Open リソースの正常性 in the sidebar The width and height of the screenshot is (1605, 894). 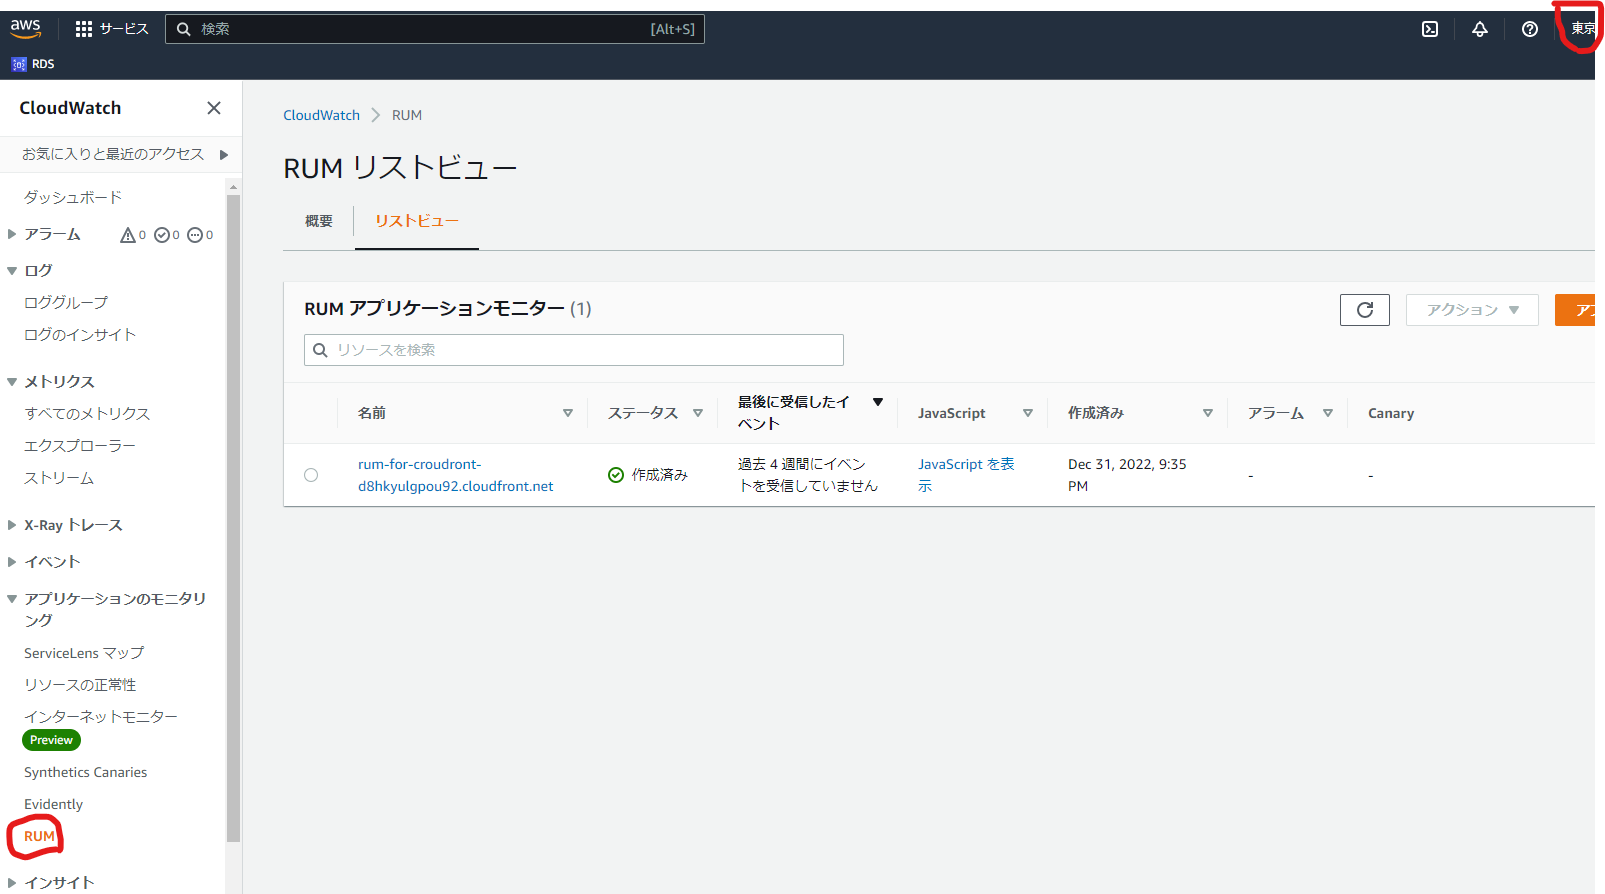coord(80,685)
